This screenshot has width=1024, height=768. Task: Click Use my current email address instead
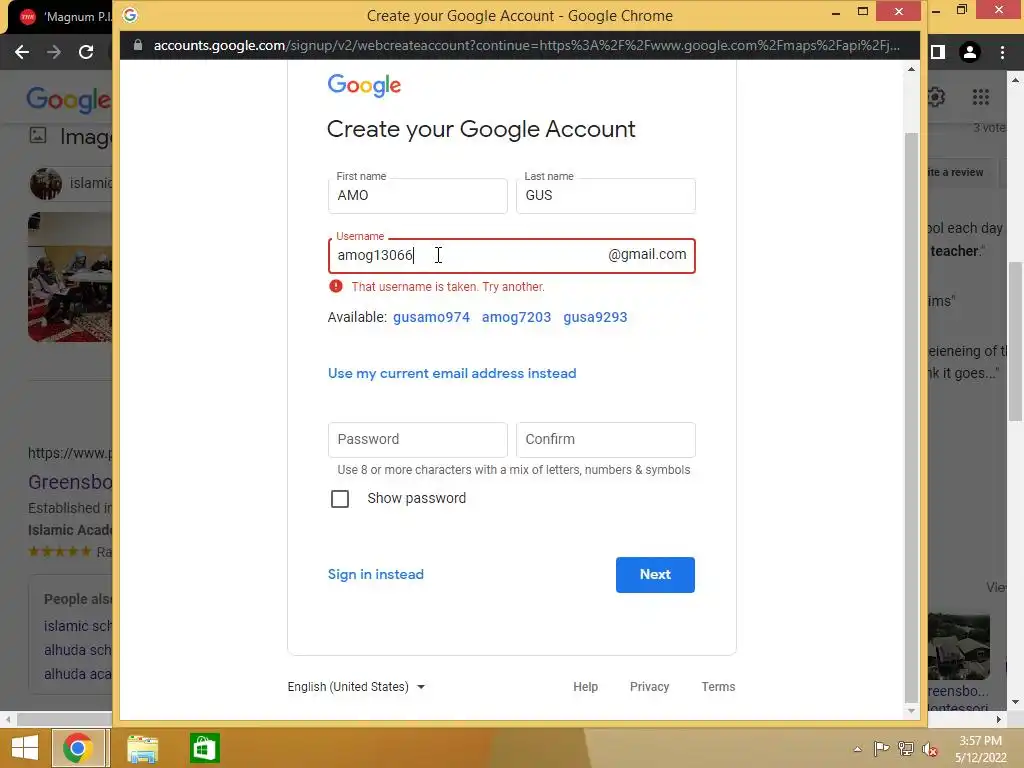point(452,373)
